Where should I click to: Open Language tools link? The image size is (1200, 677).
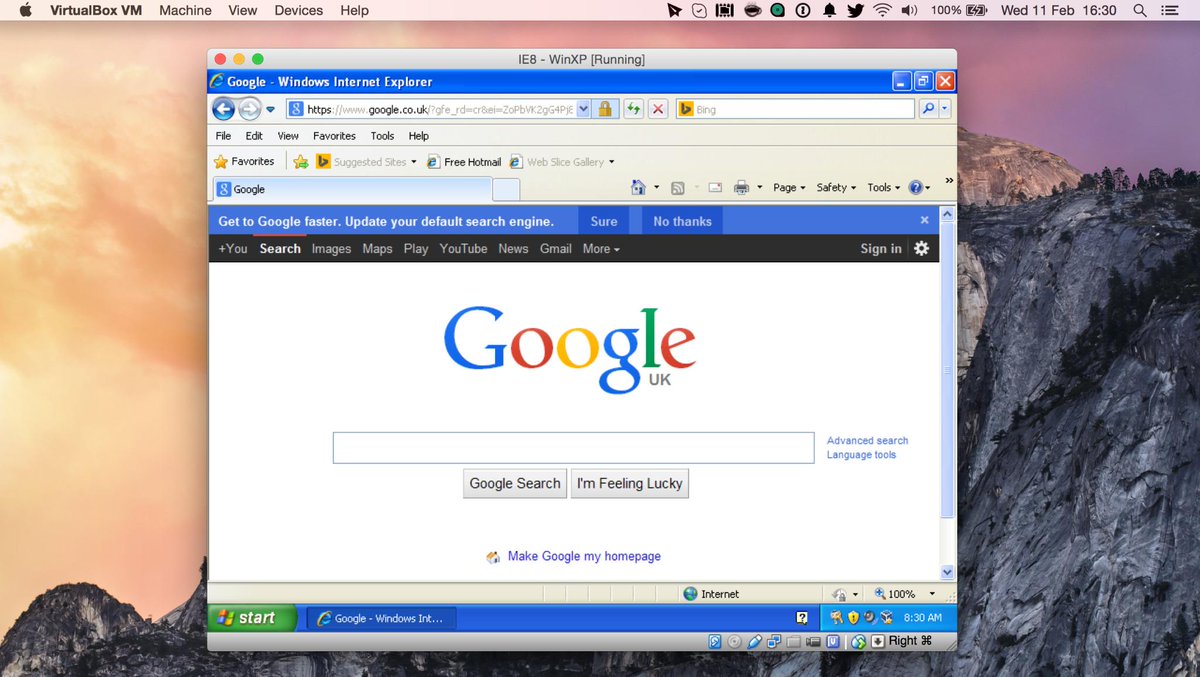(x=861, y=455)
